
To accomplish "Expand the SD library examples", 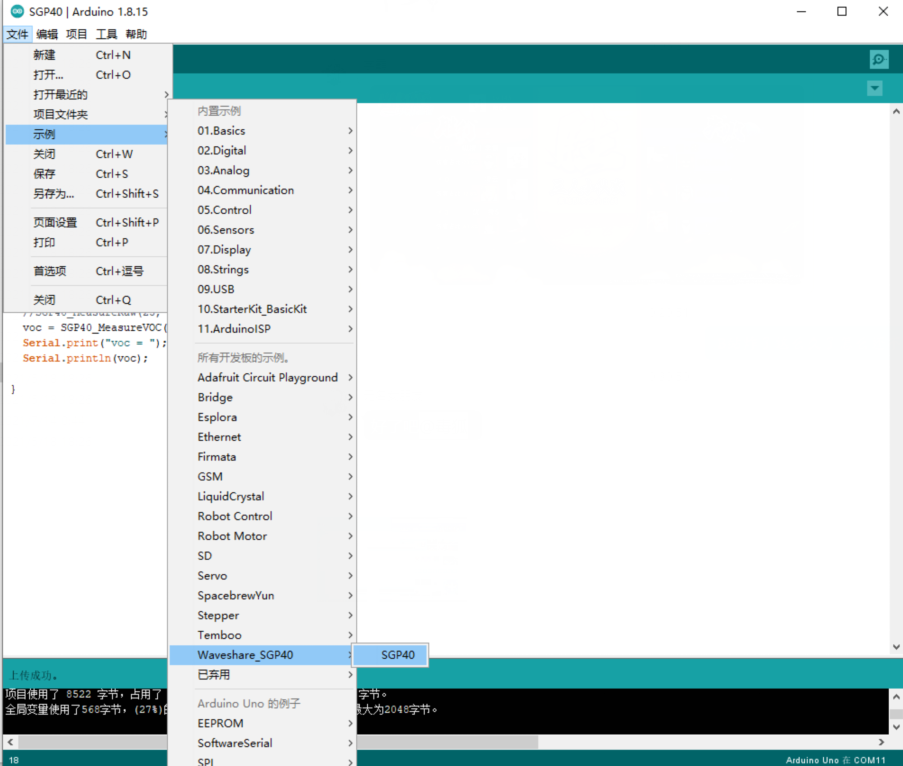I will (x=263, y=556).
